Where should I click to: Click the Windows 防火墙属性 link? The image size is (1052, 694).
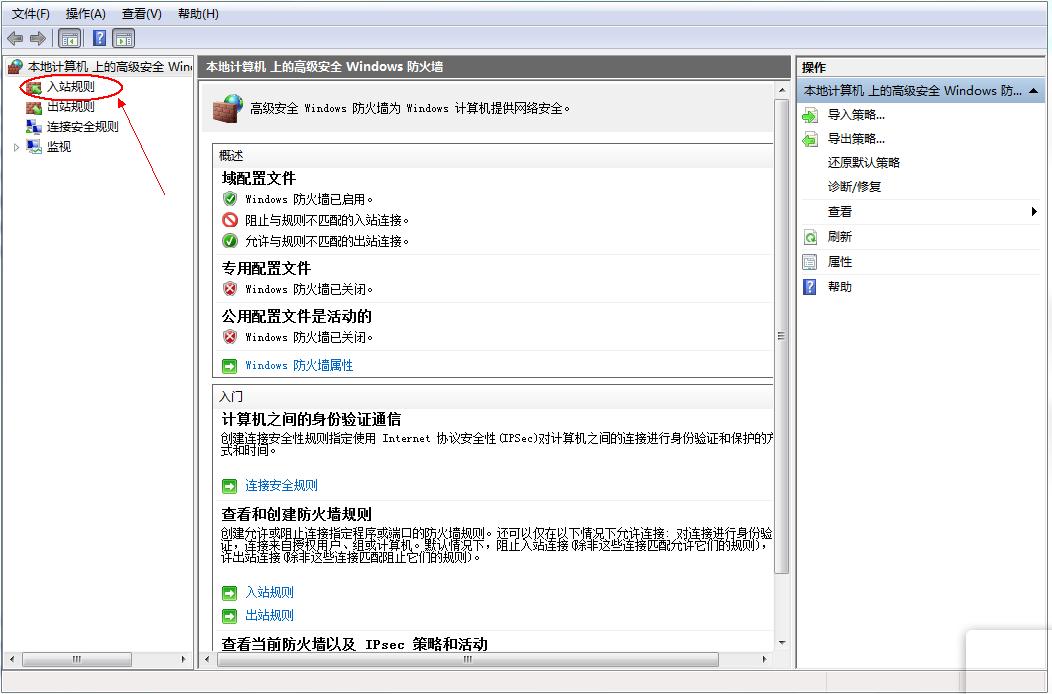[299, 365]
